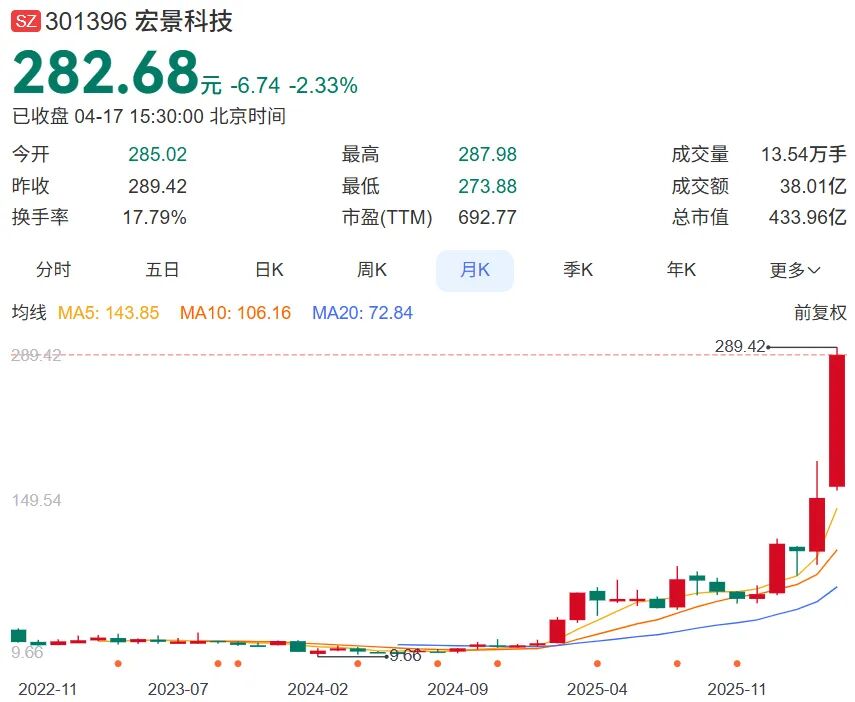Show the 季K quarterly chart
The height and width of the screenshot is (702, 855).
[578, 270]
